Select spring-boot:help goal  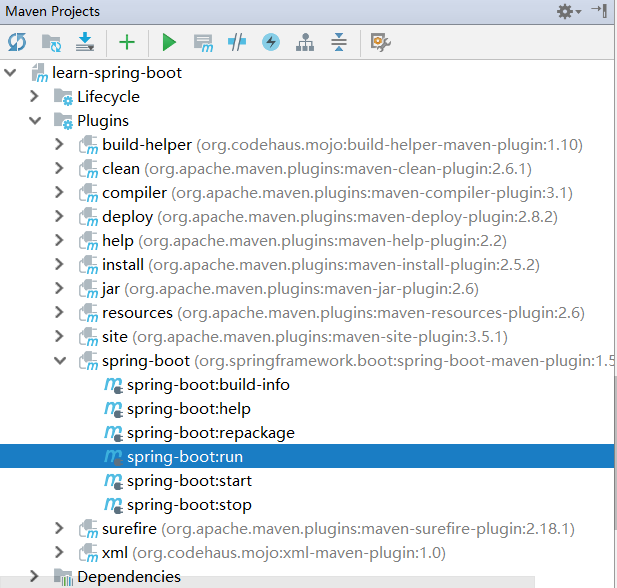point(188,409)
